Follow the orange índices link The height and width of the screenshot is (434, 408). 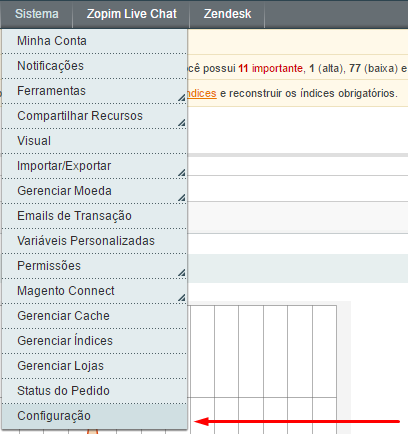(202, 93)
